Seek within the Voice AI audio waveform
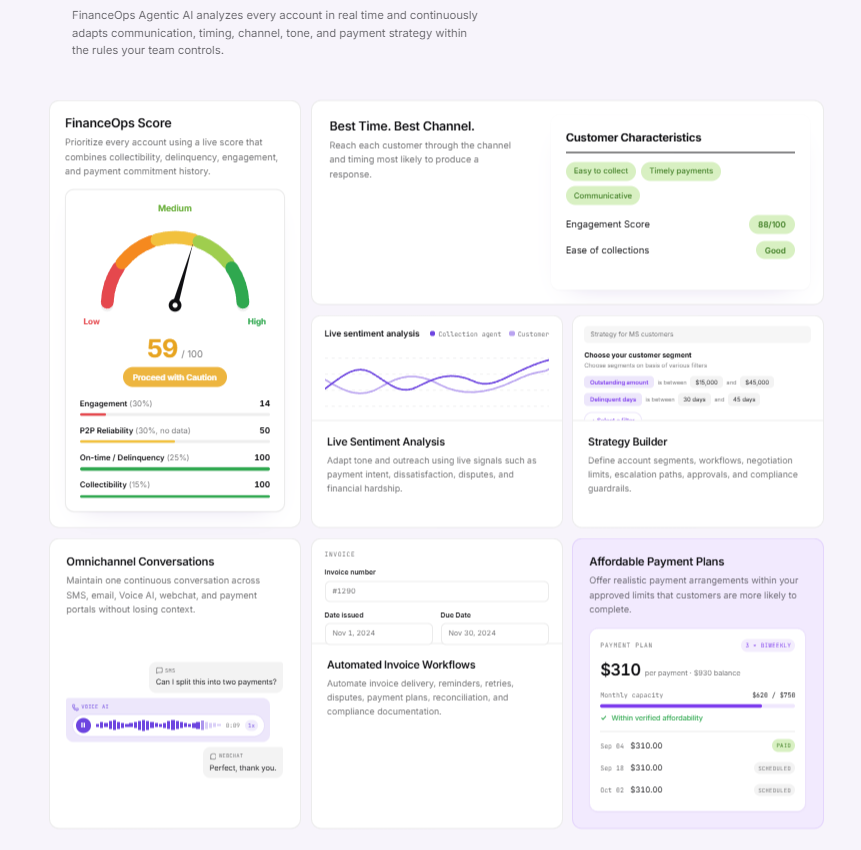Image resolution: width=861 pixels, height=850 pixels. point(158,725)
